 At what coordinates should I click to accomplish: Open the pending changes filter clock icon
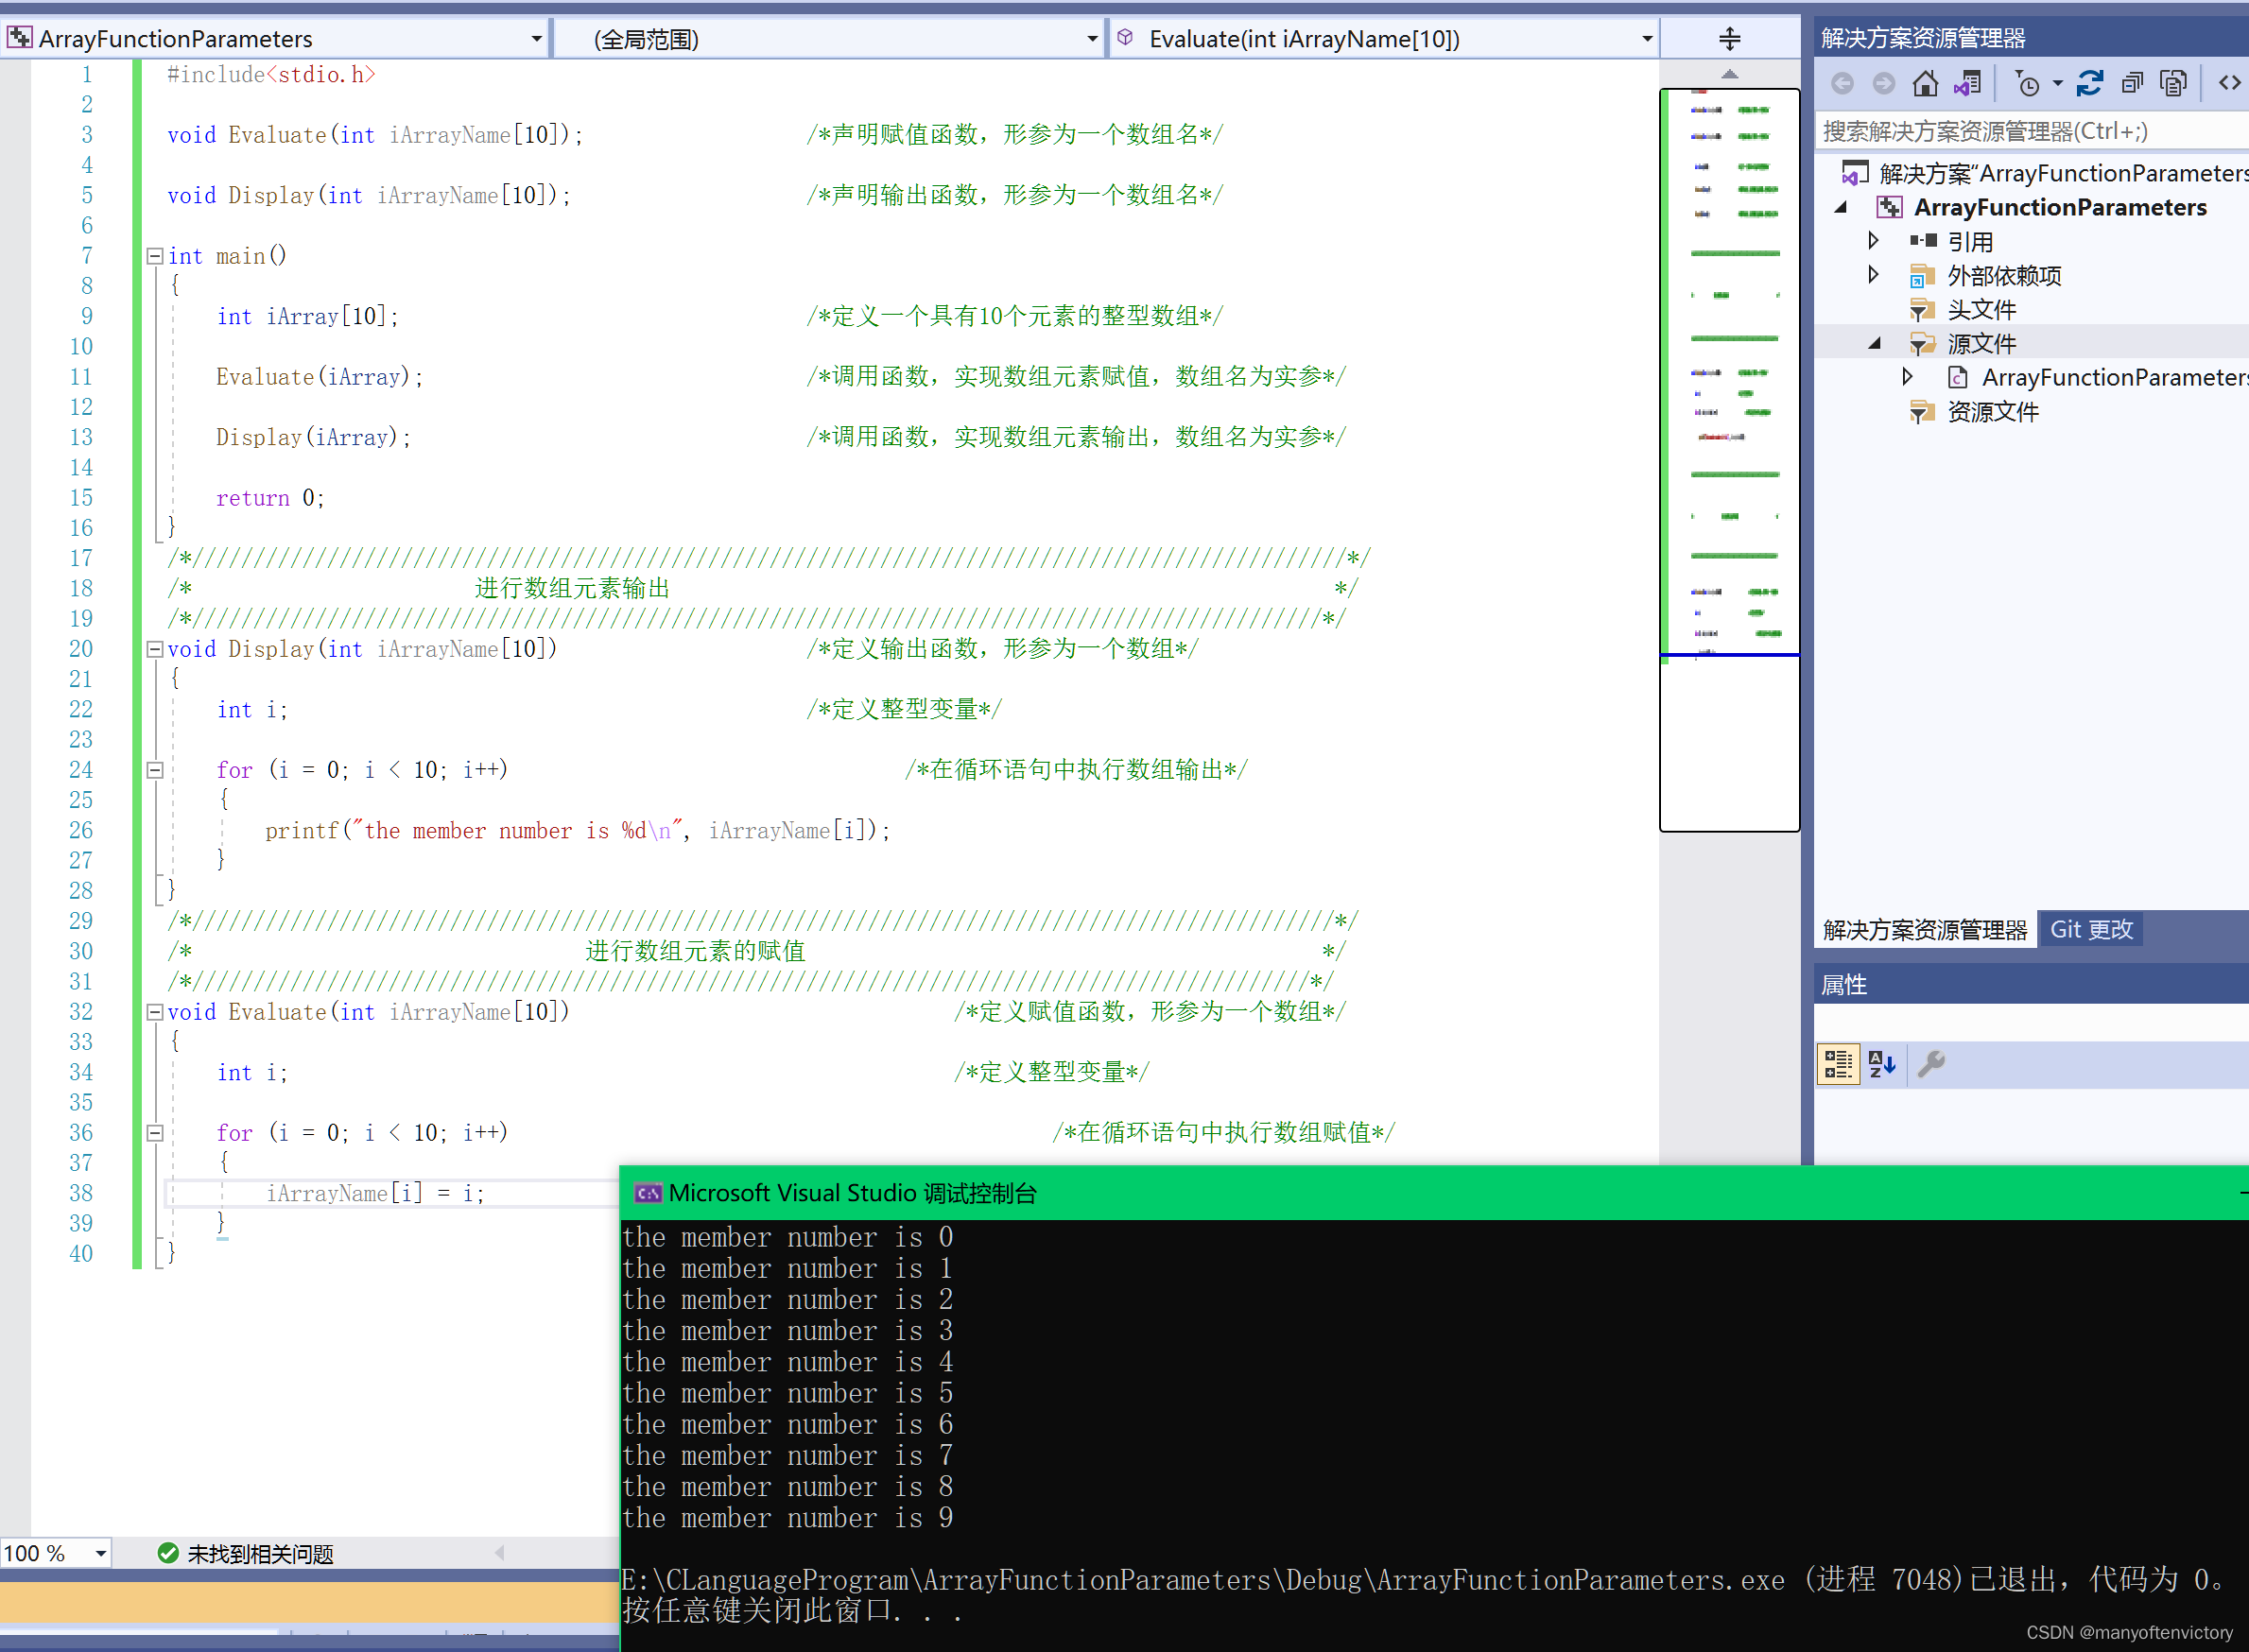[2026, 83]
